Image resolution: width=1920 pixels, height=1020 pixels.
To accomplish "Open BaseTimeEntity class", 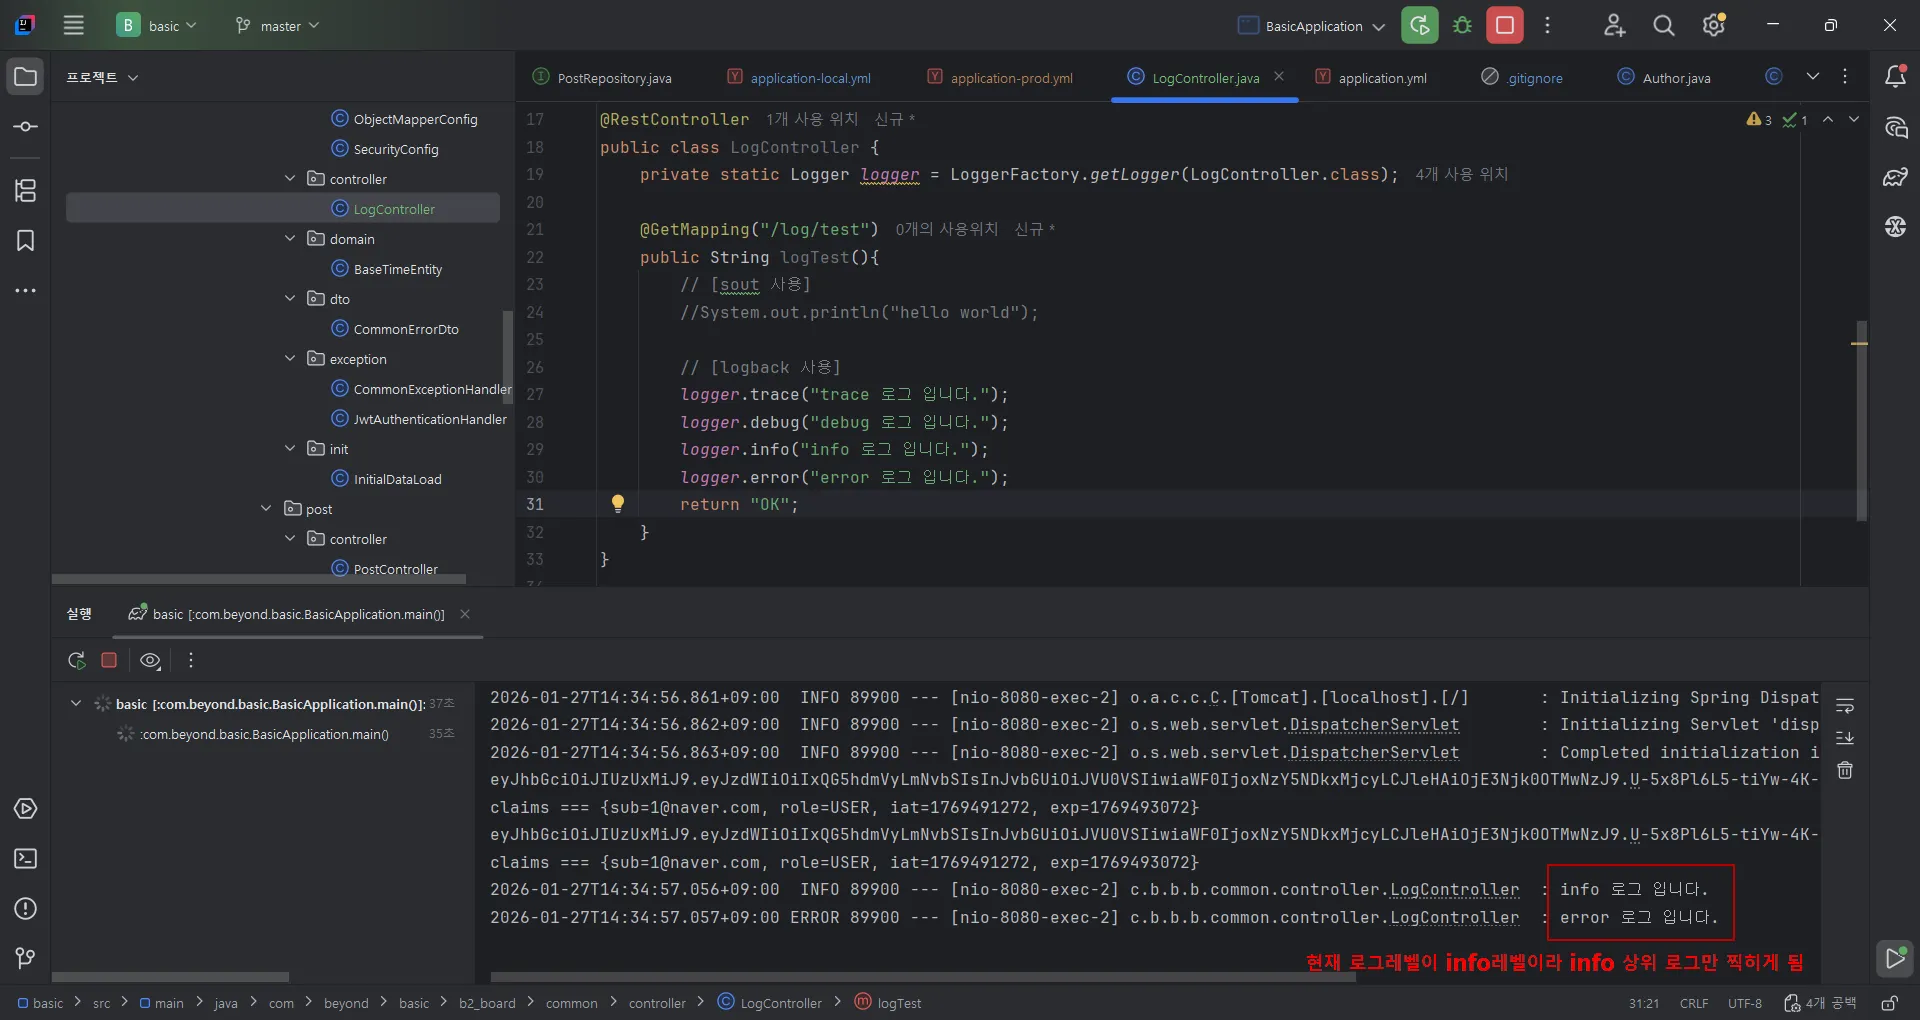I will pos(386,269).
